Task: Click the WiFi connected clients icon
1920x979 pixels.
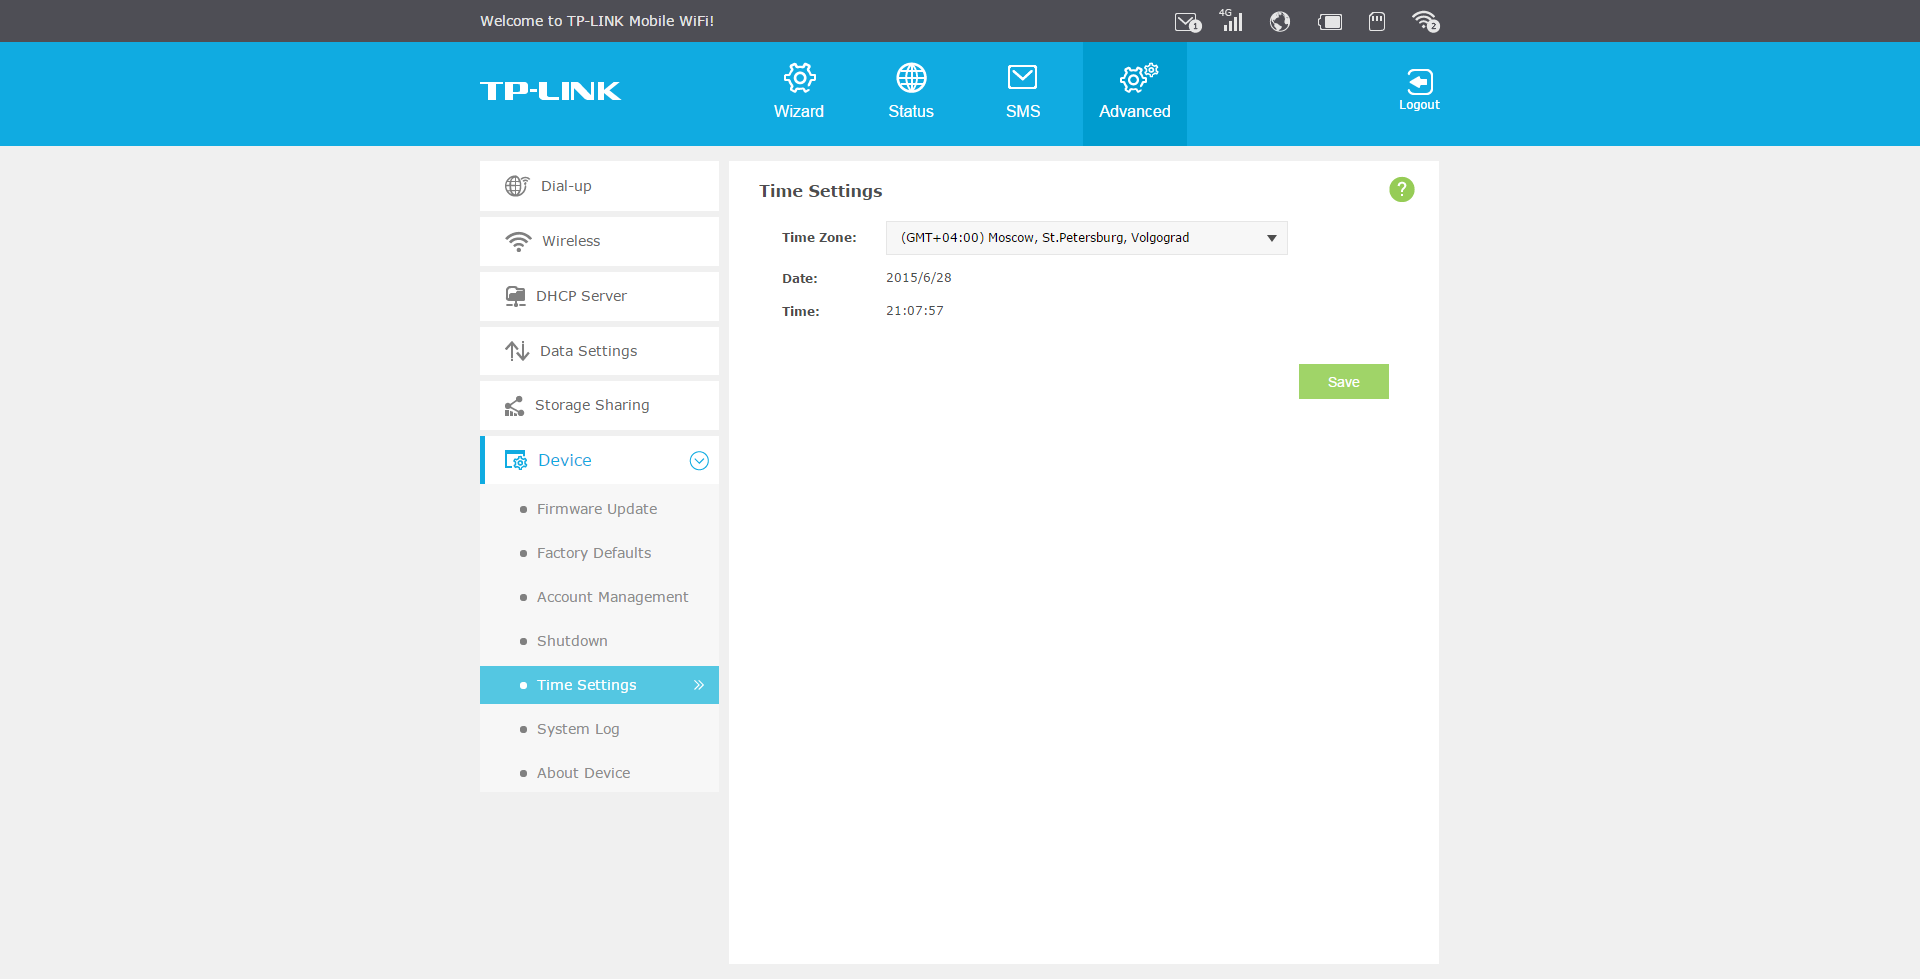Action: (1426, 21)
